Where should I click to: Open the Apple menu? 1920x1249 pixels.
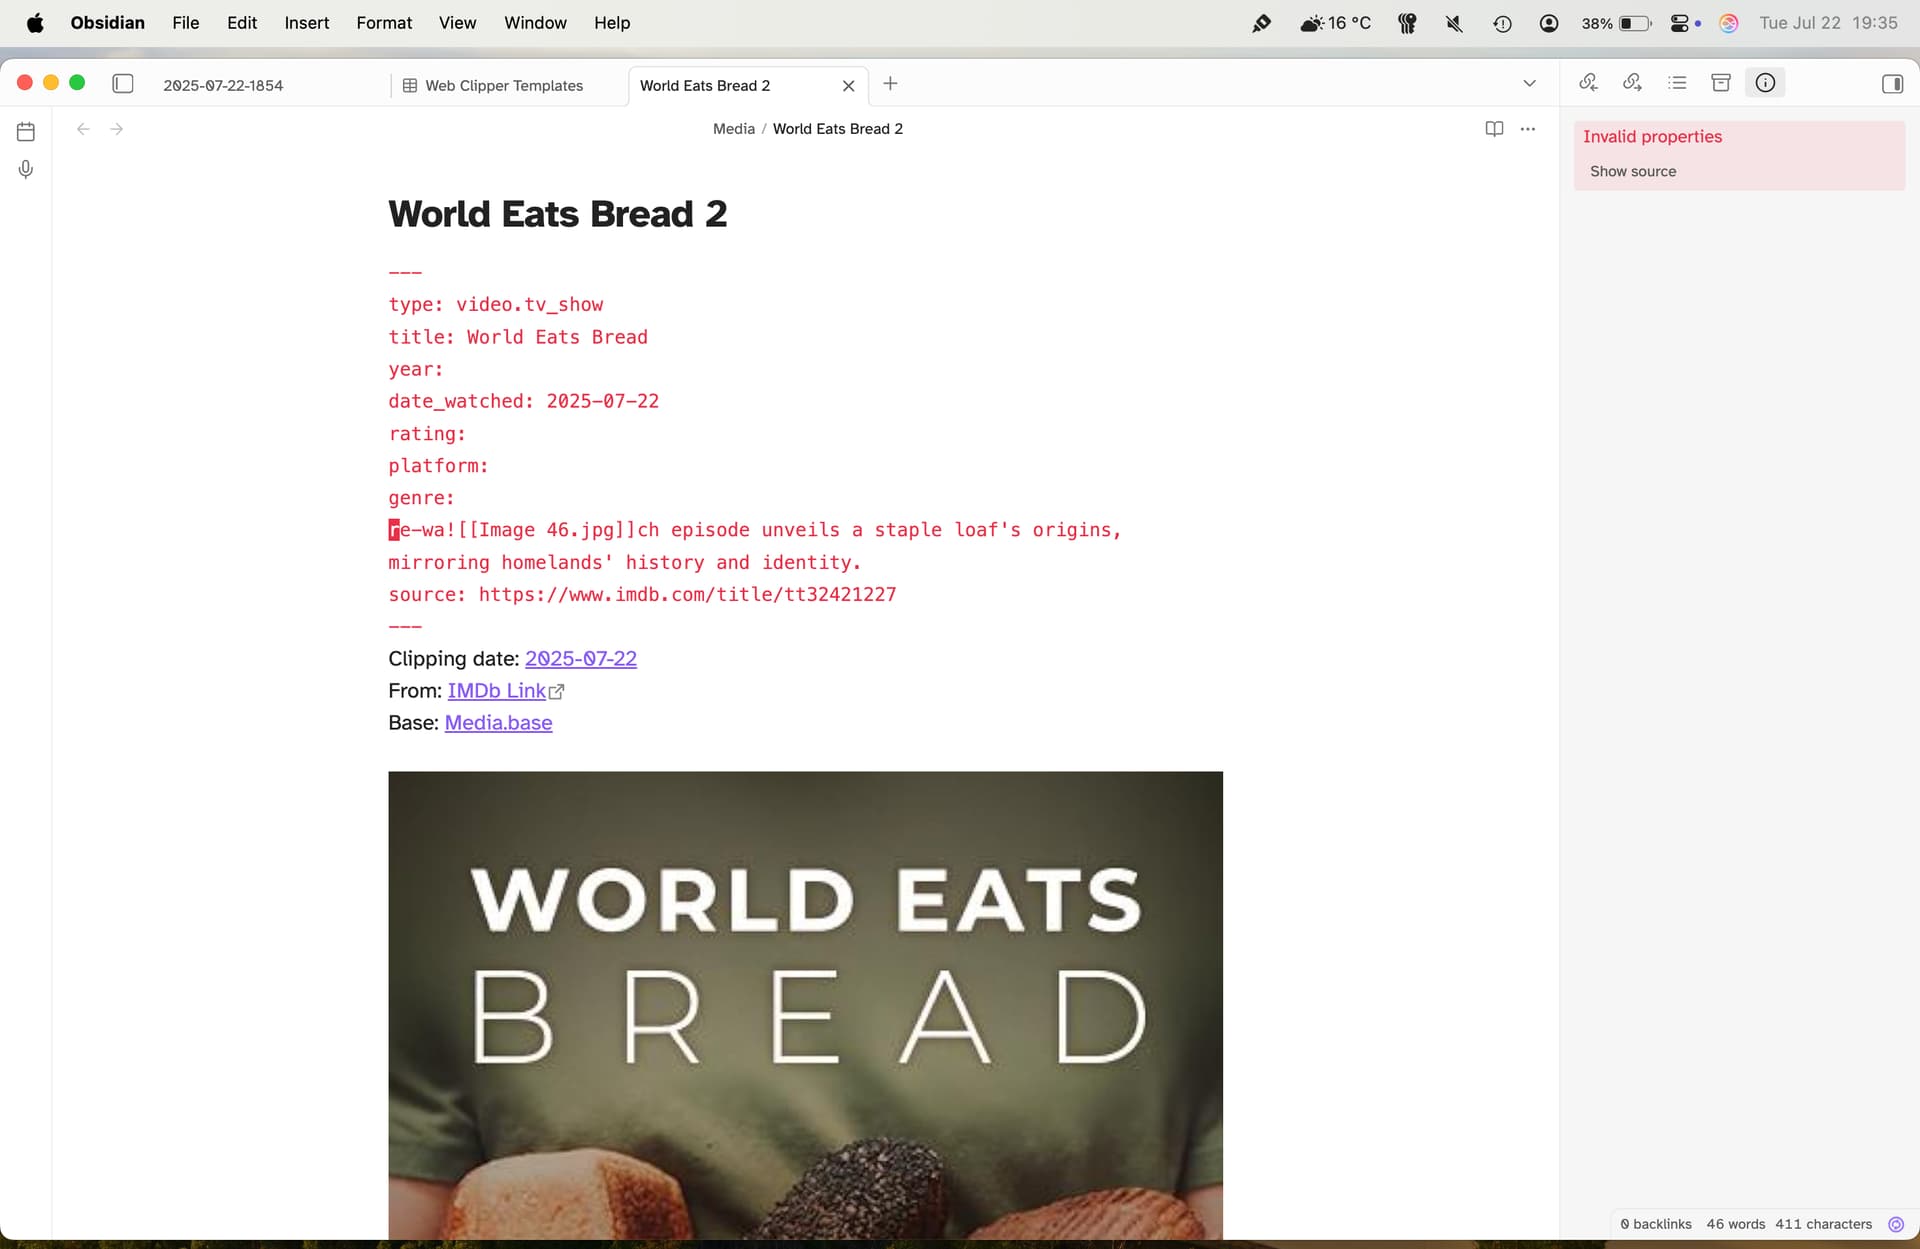[x=35, y=23]
